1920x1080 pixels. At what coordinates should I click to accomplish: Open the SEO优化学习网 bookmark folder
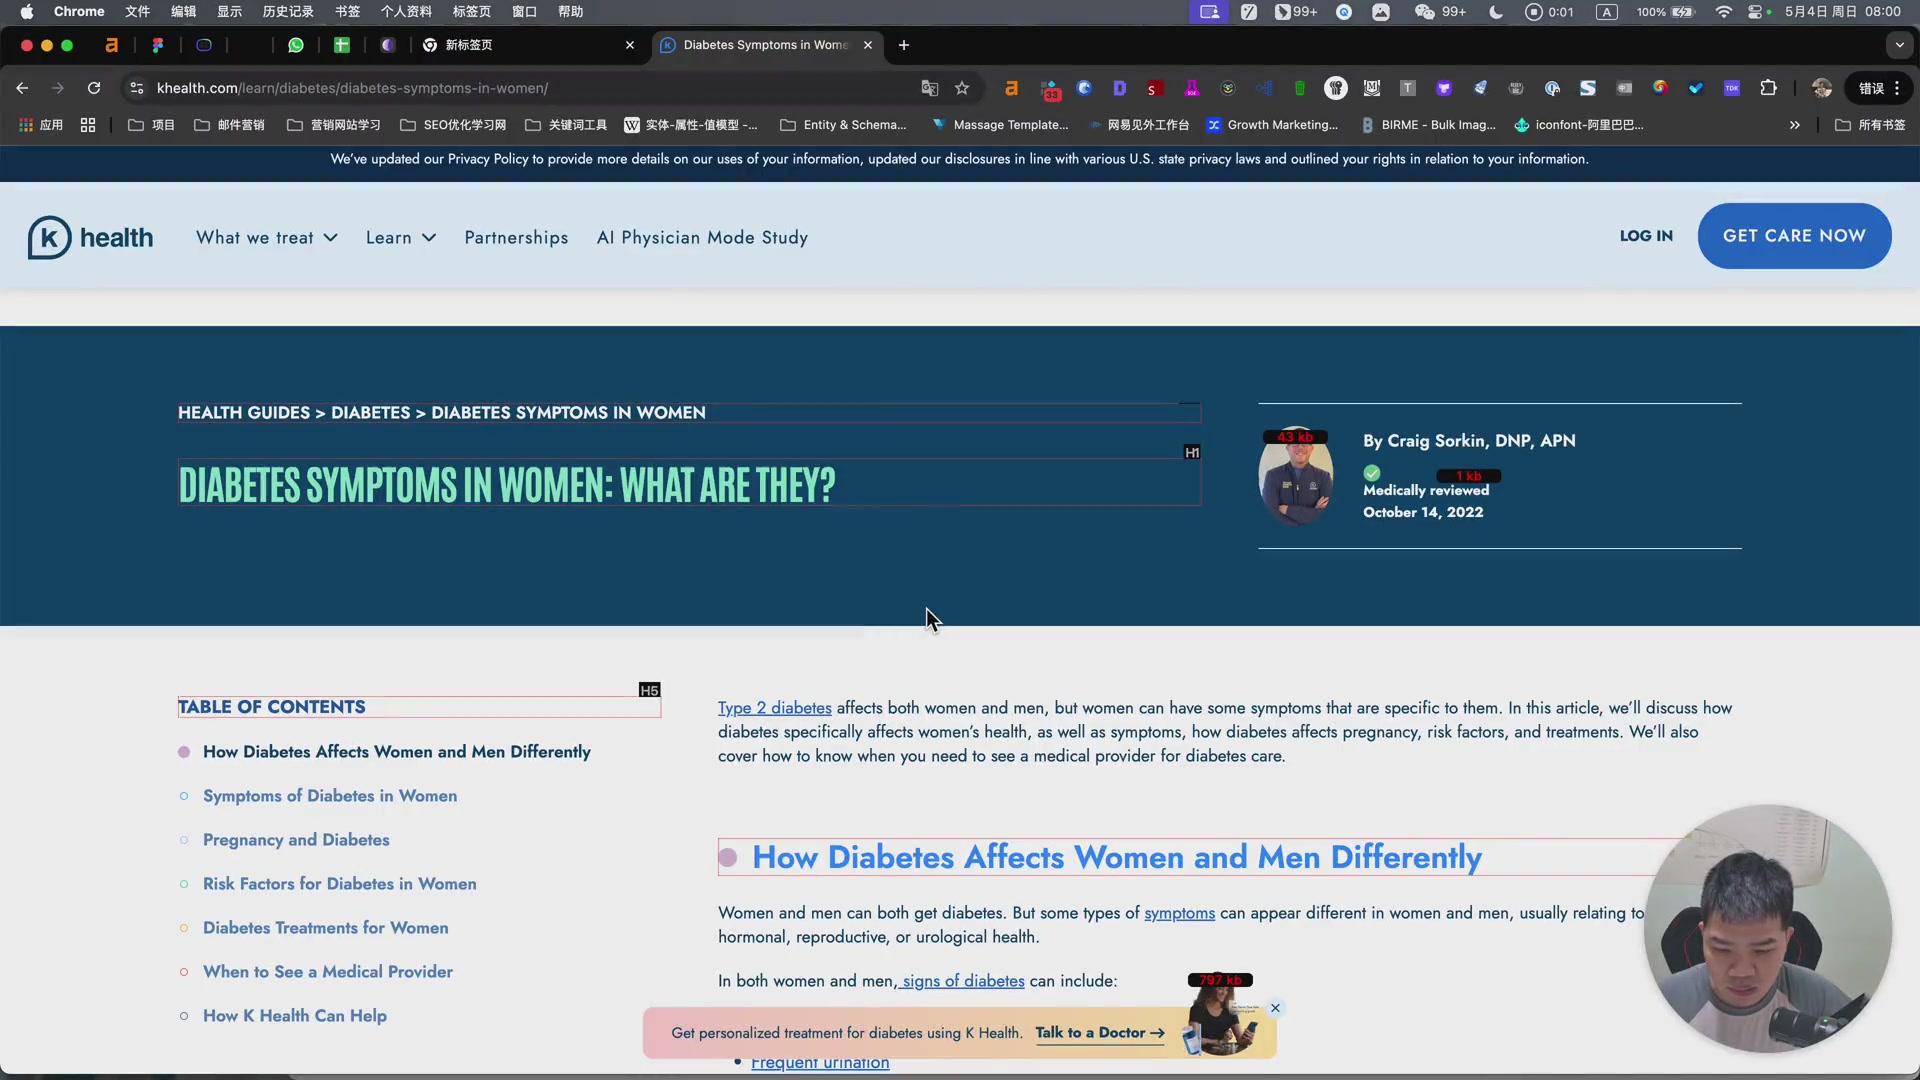click(x=453, y=125)
